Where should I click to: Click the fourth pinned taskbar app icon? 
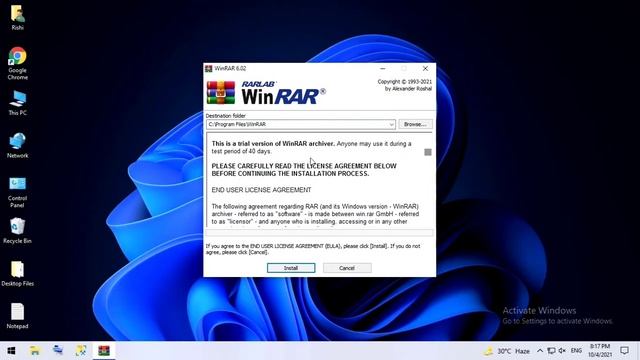[81, 351]
